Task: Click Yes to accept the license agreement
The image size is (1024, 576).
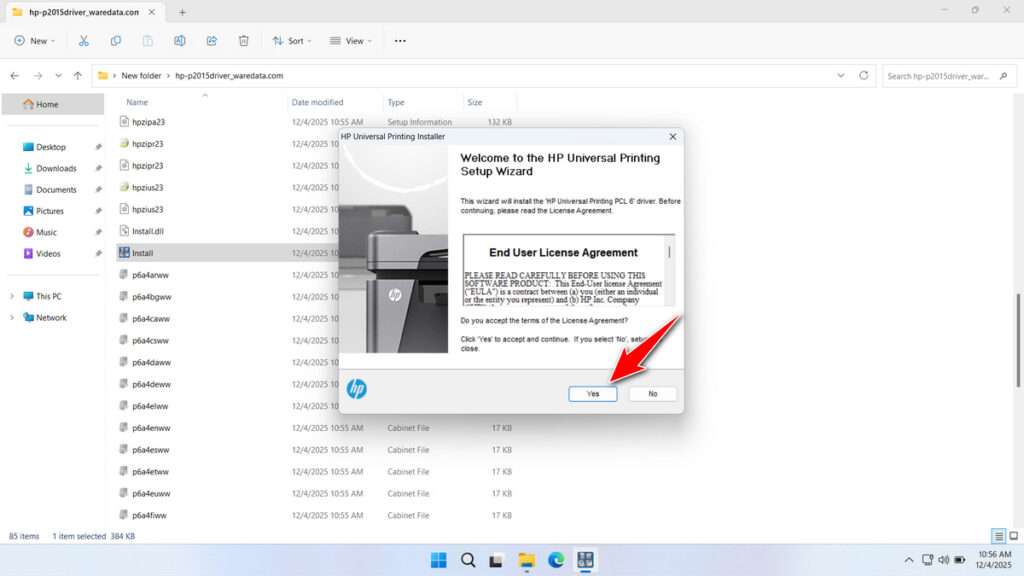Action: pyautogui.click(x=592, y=393)
